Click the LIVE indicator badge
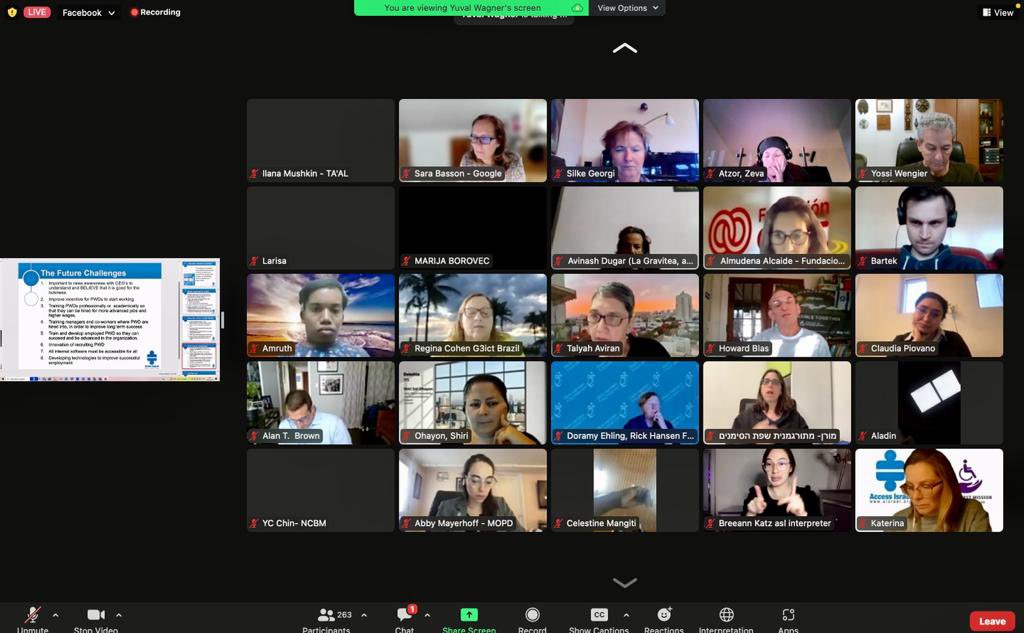Image resolution: width=1024 pixels, height=633 pixels. (x=37, y=12)
